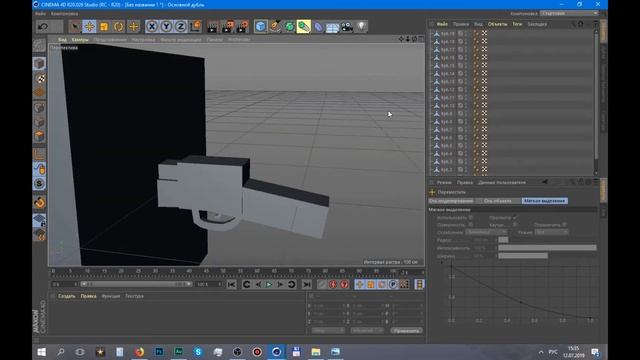
Task: Open layout dropdown at top right
Action: pos(569,13)
